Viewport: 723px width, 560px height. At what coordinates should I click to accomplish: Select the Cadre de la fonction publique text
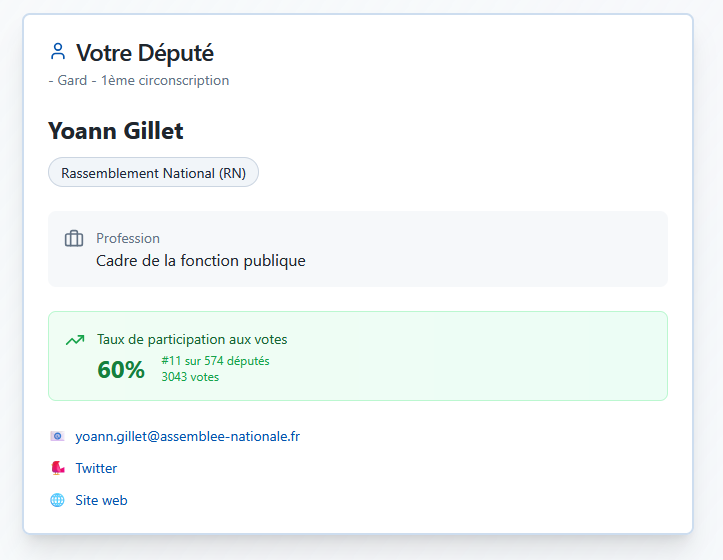[200, 261]
